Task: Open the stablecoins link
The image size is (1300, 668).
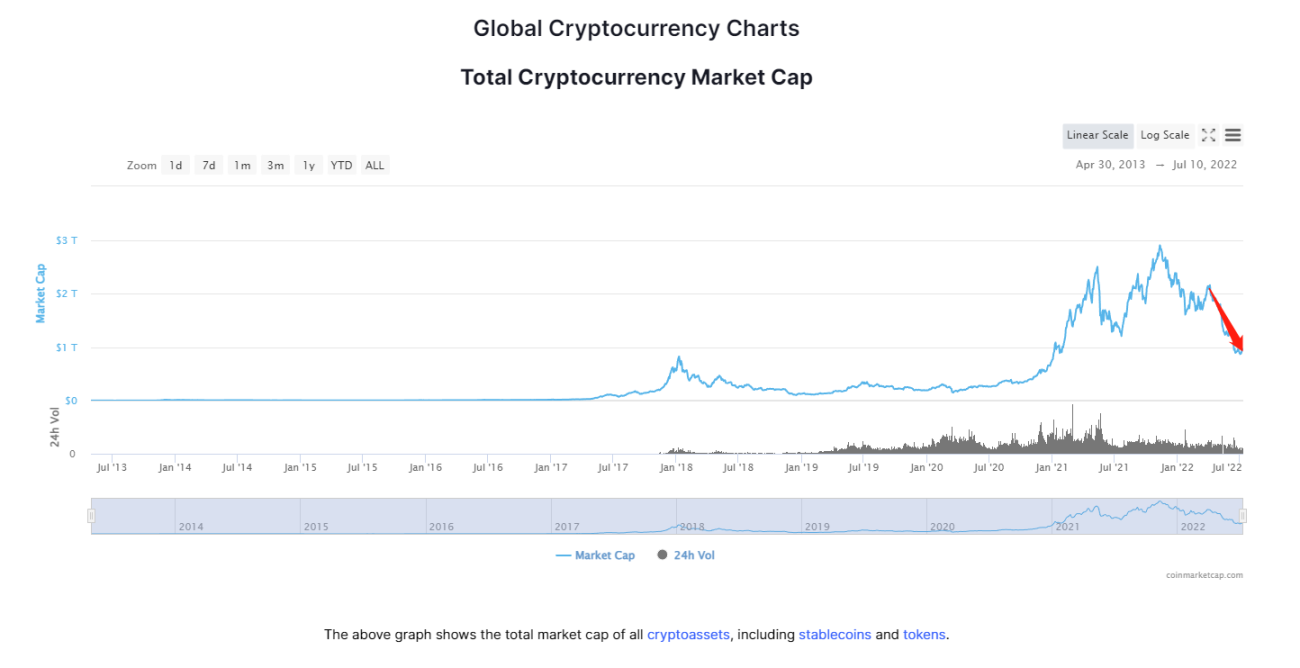Action: [834, 635]
